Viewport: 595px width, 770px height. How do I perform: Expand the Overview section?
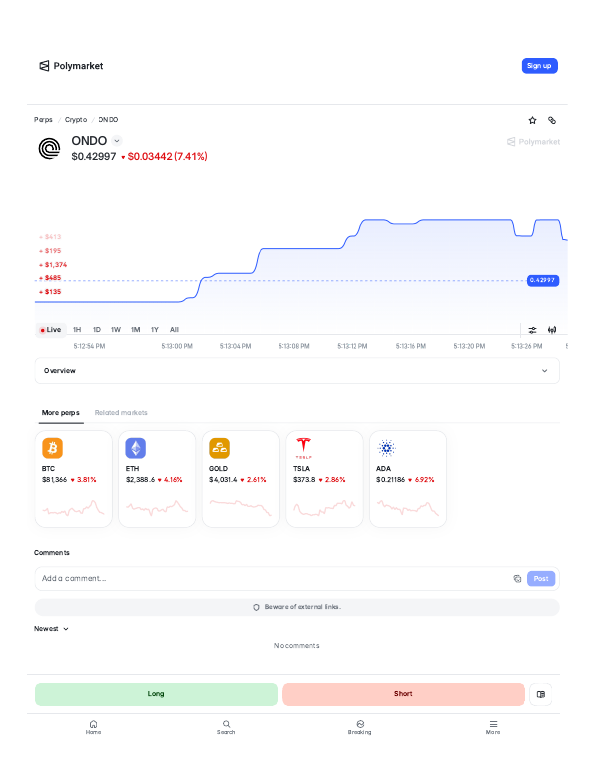pyautogui.click(x=297, y=371)
